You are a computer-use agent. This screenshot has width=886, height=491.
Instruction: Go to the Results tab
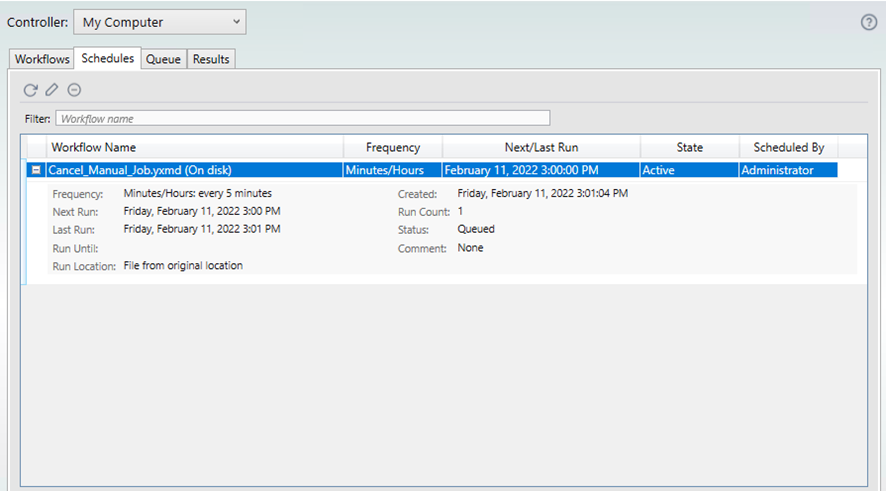tap(211, 59)
